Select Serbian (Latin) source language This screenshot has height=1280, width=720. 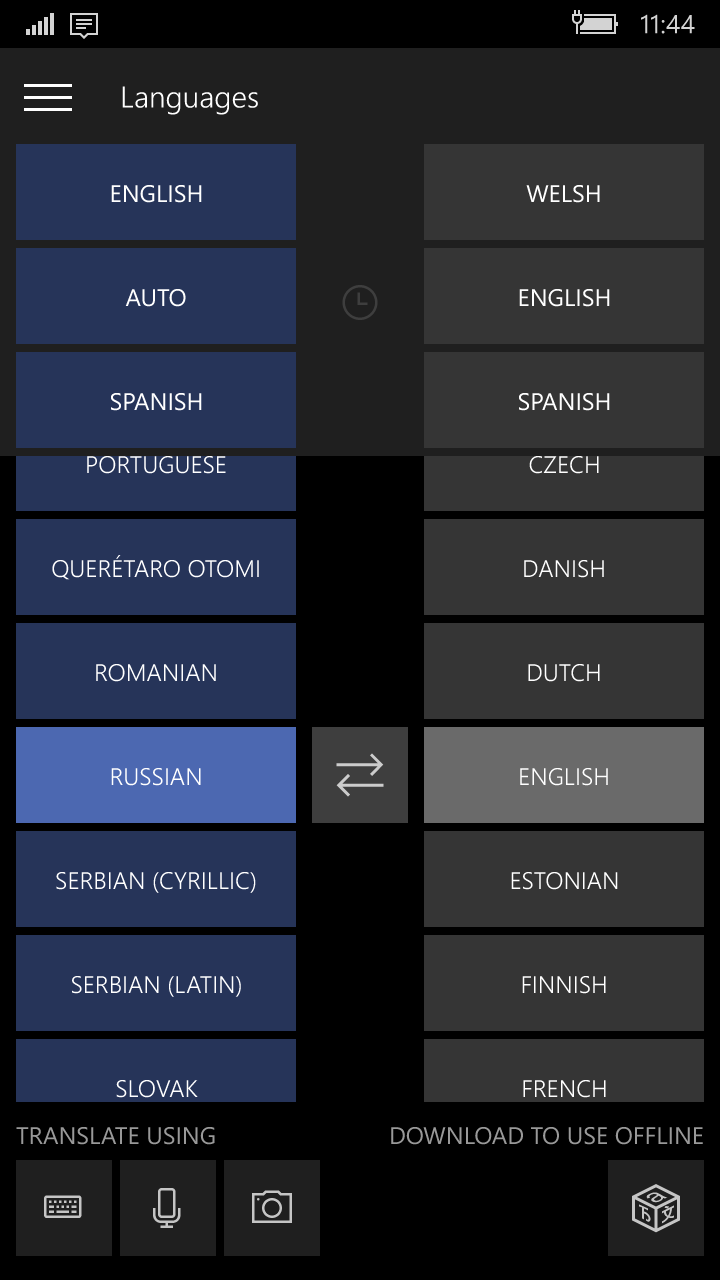coord(156,984)
